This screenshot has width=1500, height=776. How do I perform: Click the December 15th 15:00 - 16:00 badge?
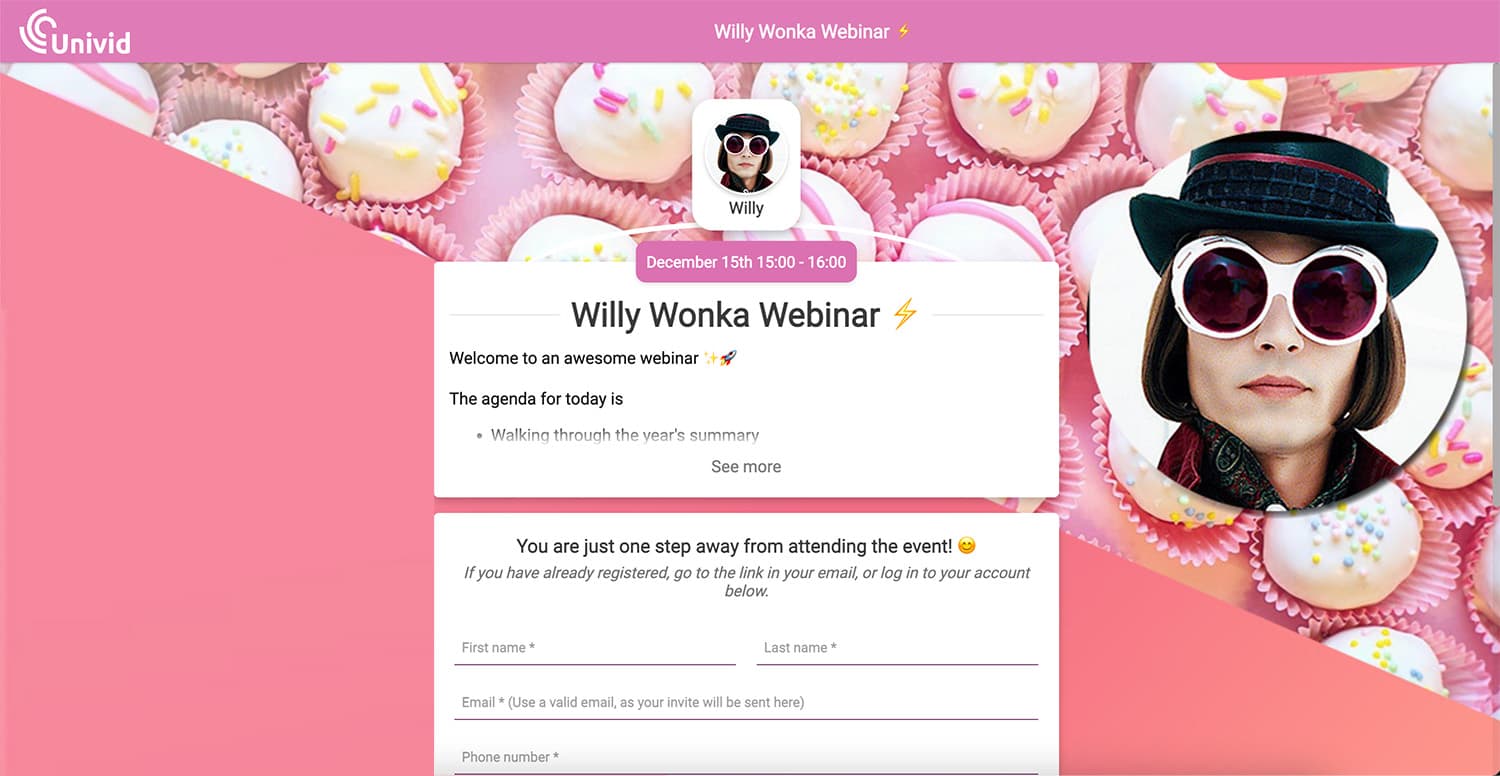coord(746,262)
